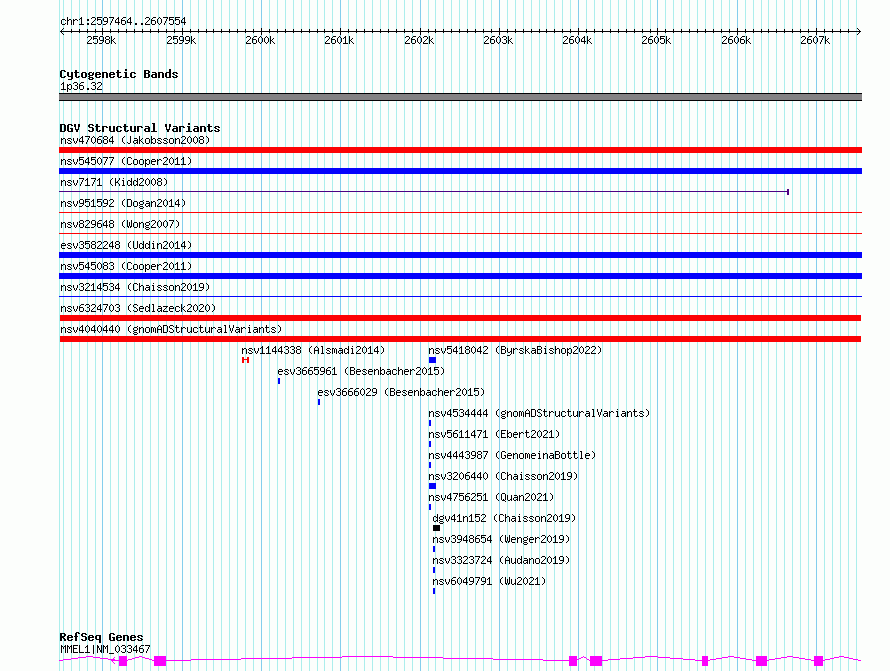
Task: Open nsv4443987 (GenomeinaBottle) label
Action: pyautogui.click(x=512, y=455)
